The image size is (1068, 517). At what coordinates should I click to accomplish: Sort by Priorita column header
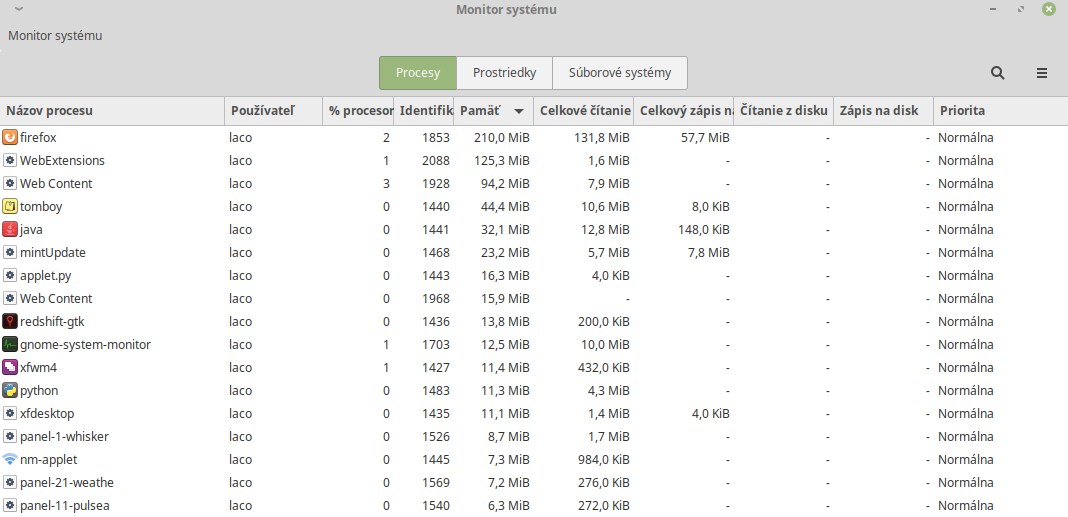tap(961, 111)
